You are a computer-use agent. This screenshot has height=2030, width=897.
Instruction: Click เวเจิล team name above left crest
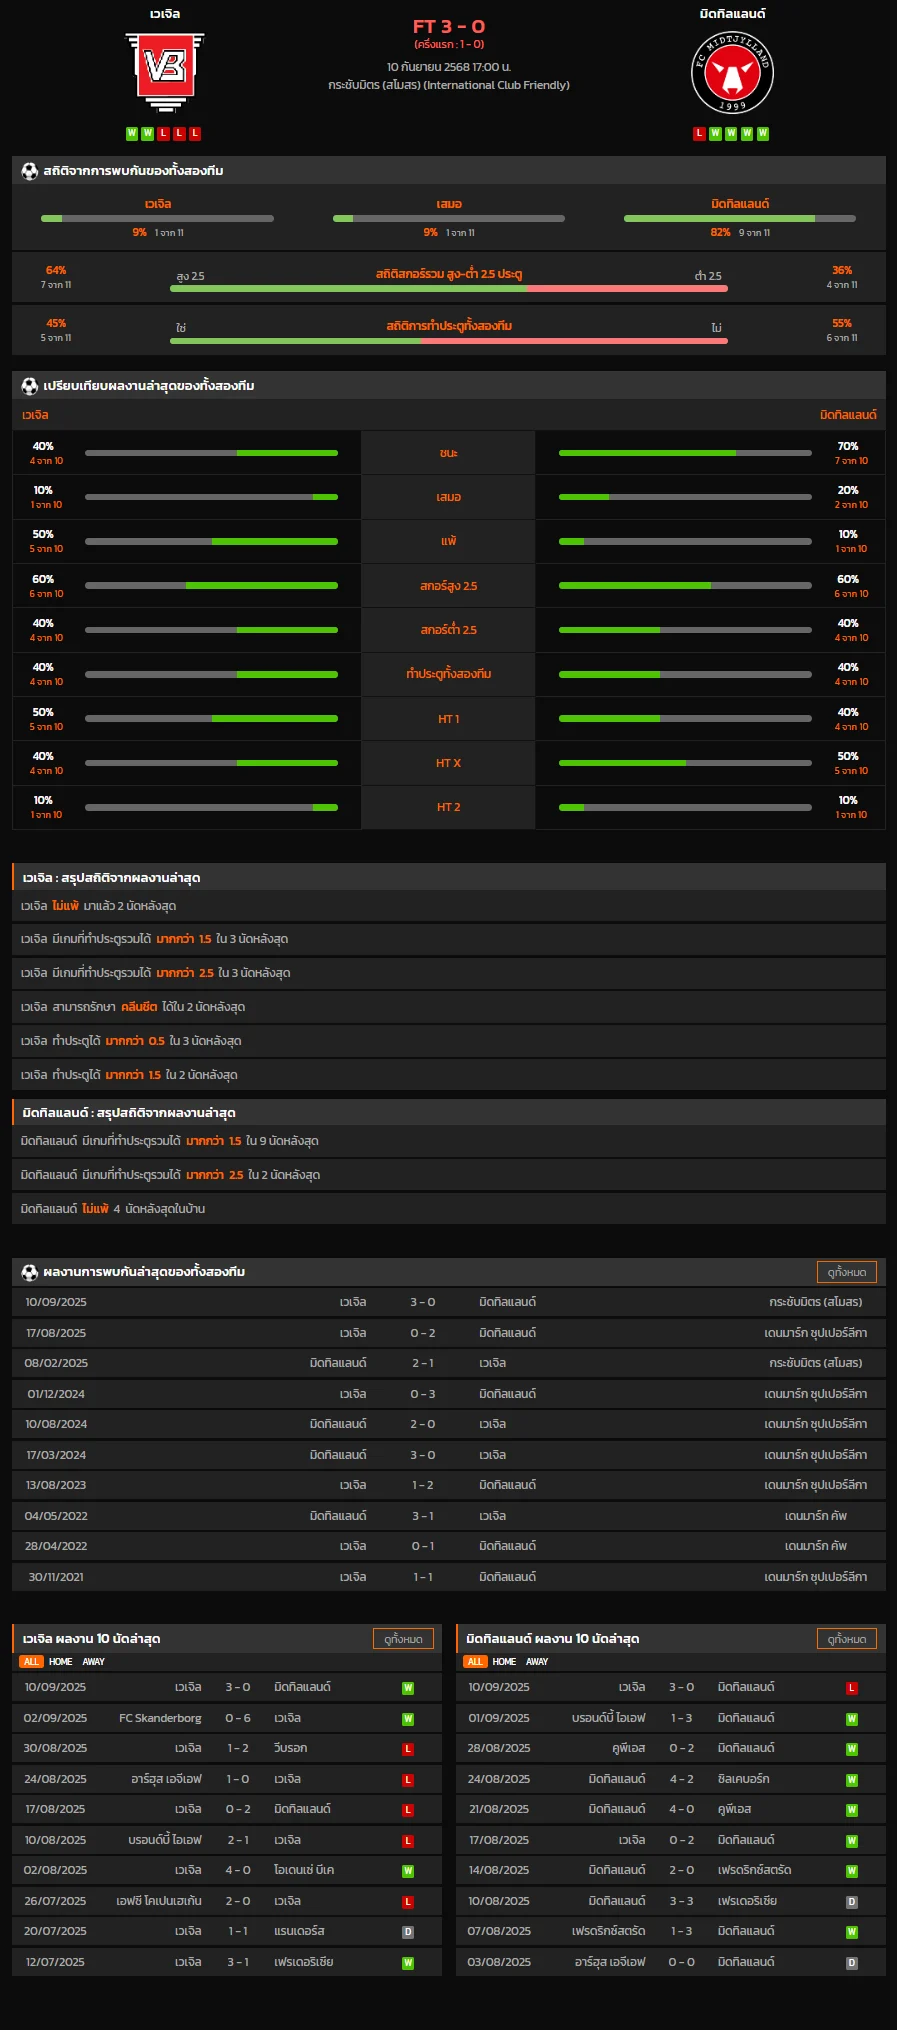click(165, 14)
